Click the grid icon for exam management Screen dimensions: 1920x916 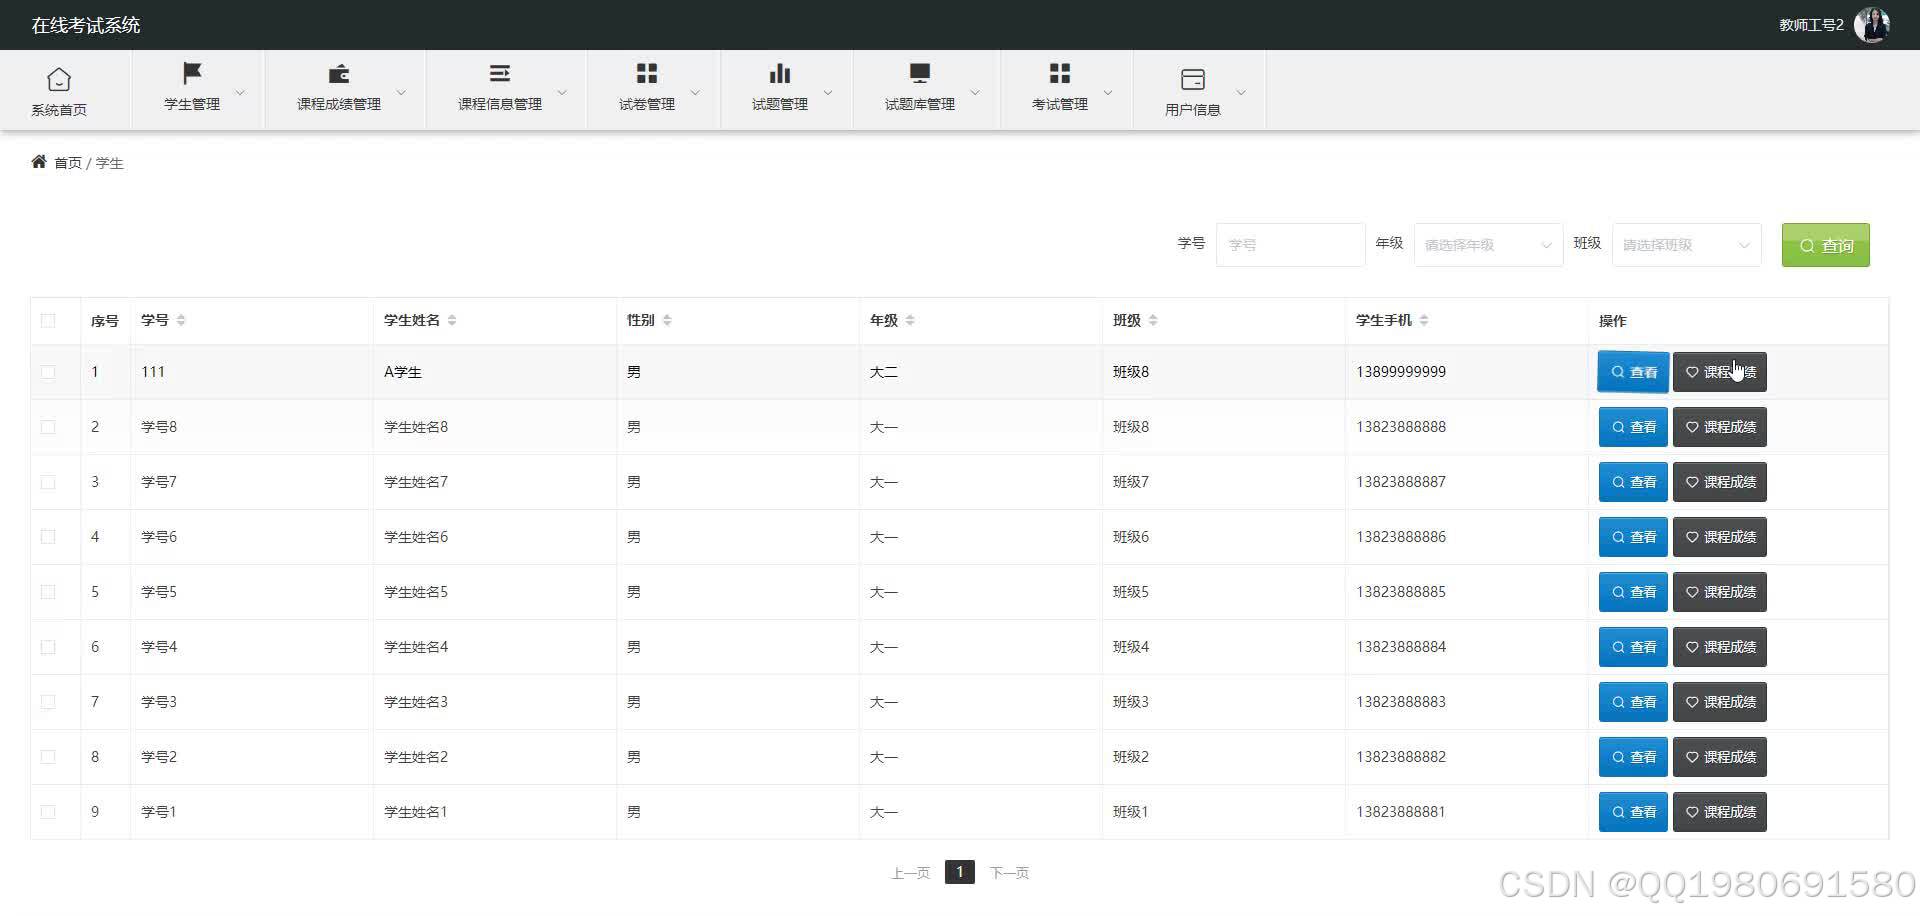click(1060, 73)
